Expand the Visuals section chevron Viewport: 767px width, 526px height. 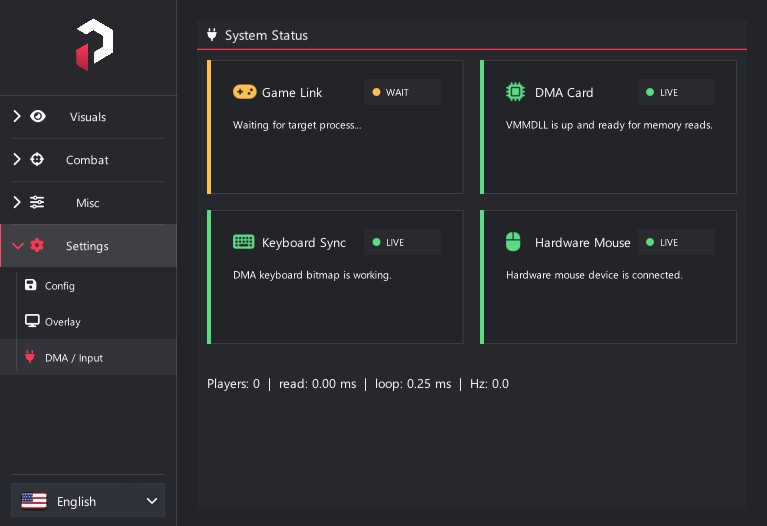[17, 116]
